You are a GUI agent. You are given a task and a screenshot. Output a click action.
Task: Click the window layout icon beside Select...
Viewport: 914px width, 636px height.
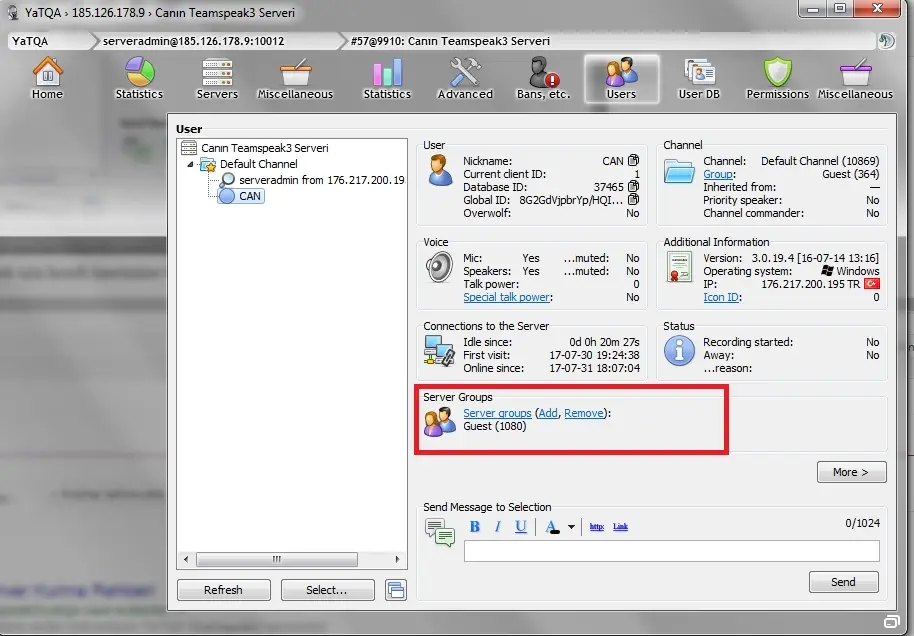click(396, 590)
